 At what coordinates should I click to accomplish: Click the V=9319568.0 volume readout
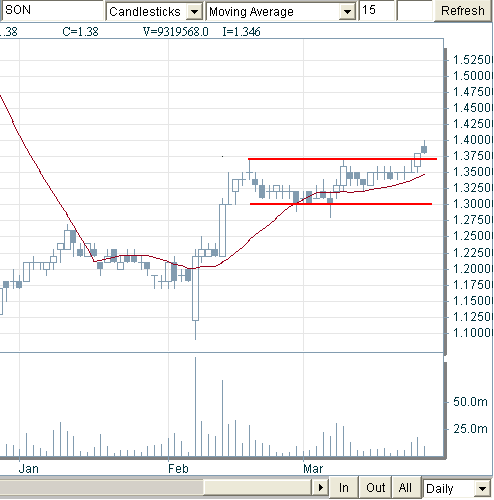[176, 32]
